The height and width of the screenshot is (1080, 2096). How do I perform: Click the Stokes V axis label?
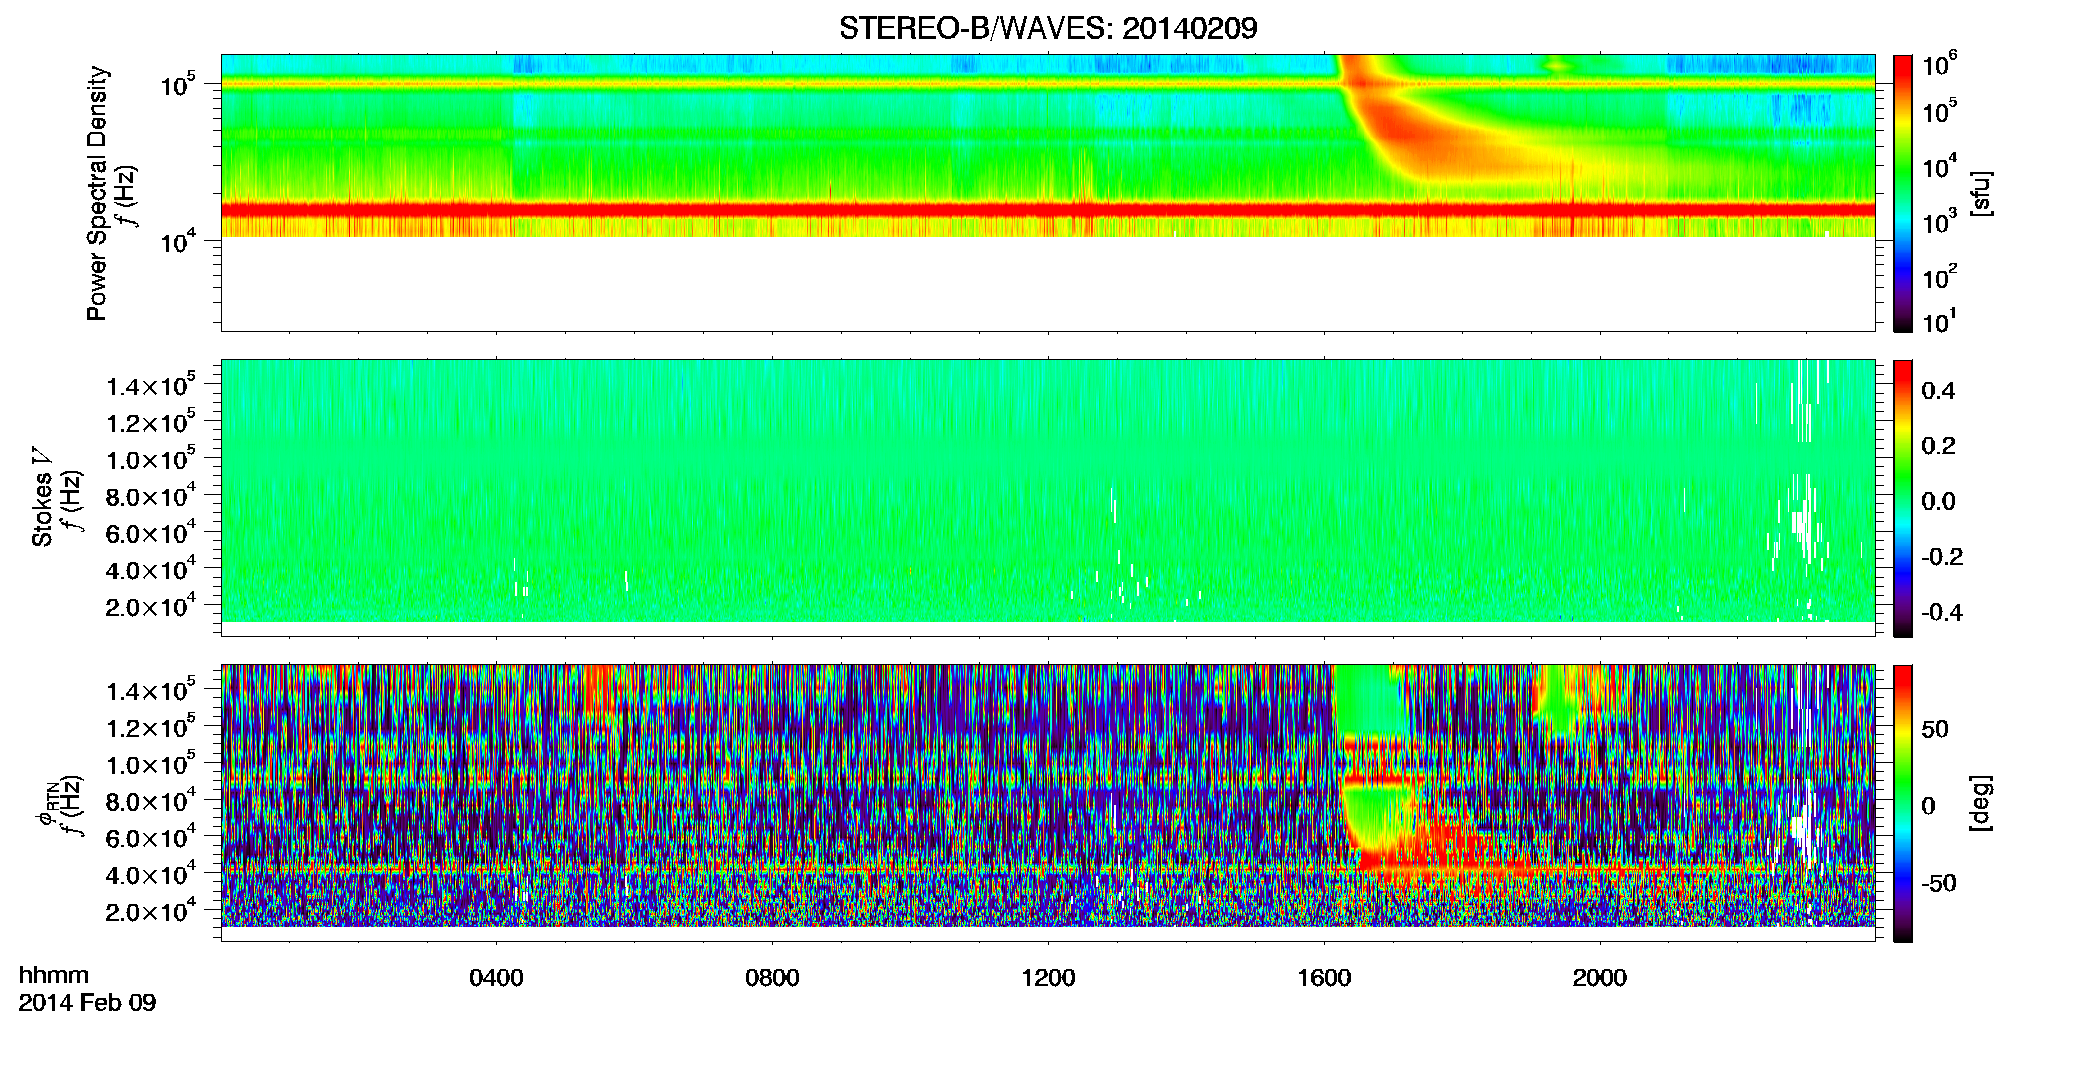point(42,497)
